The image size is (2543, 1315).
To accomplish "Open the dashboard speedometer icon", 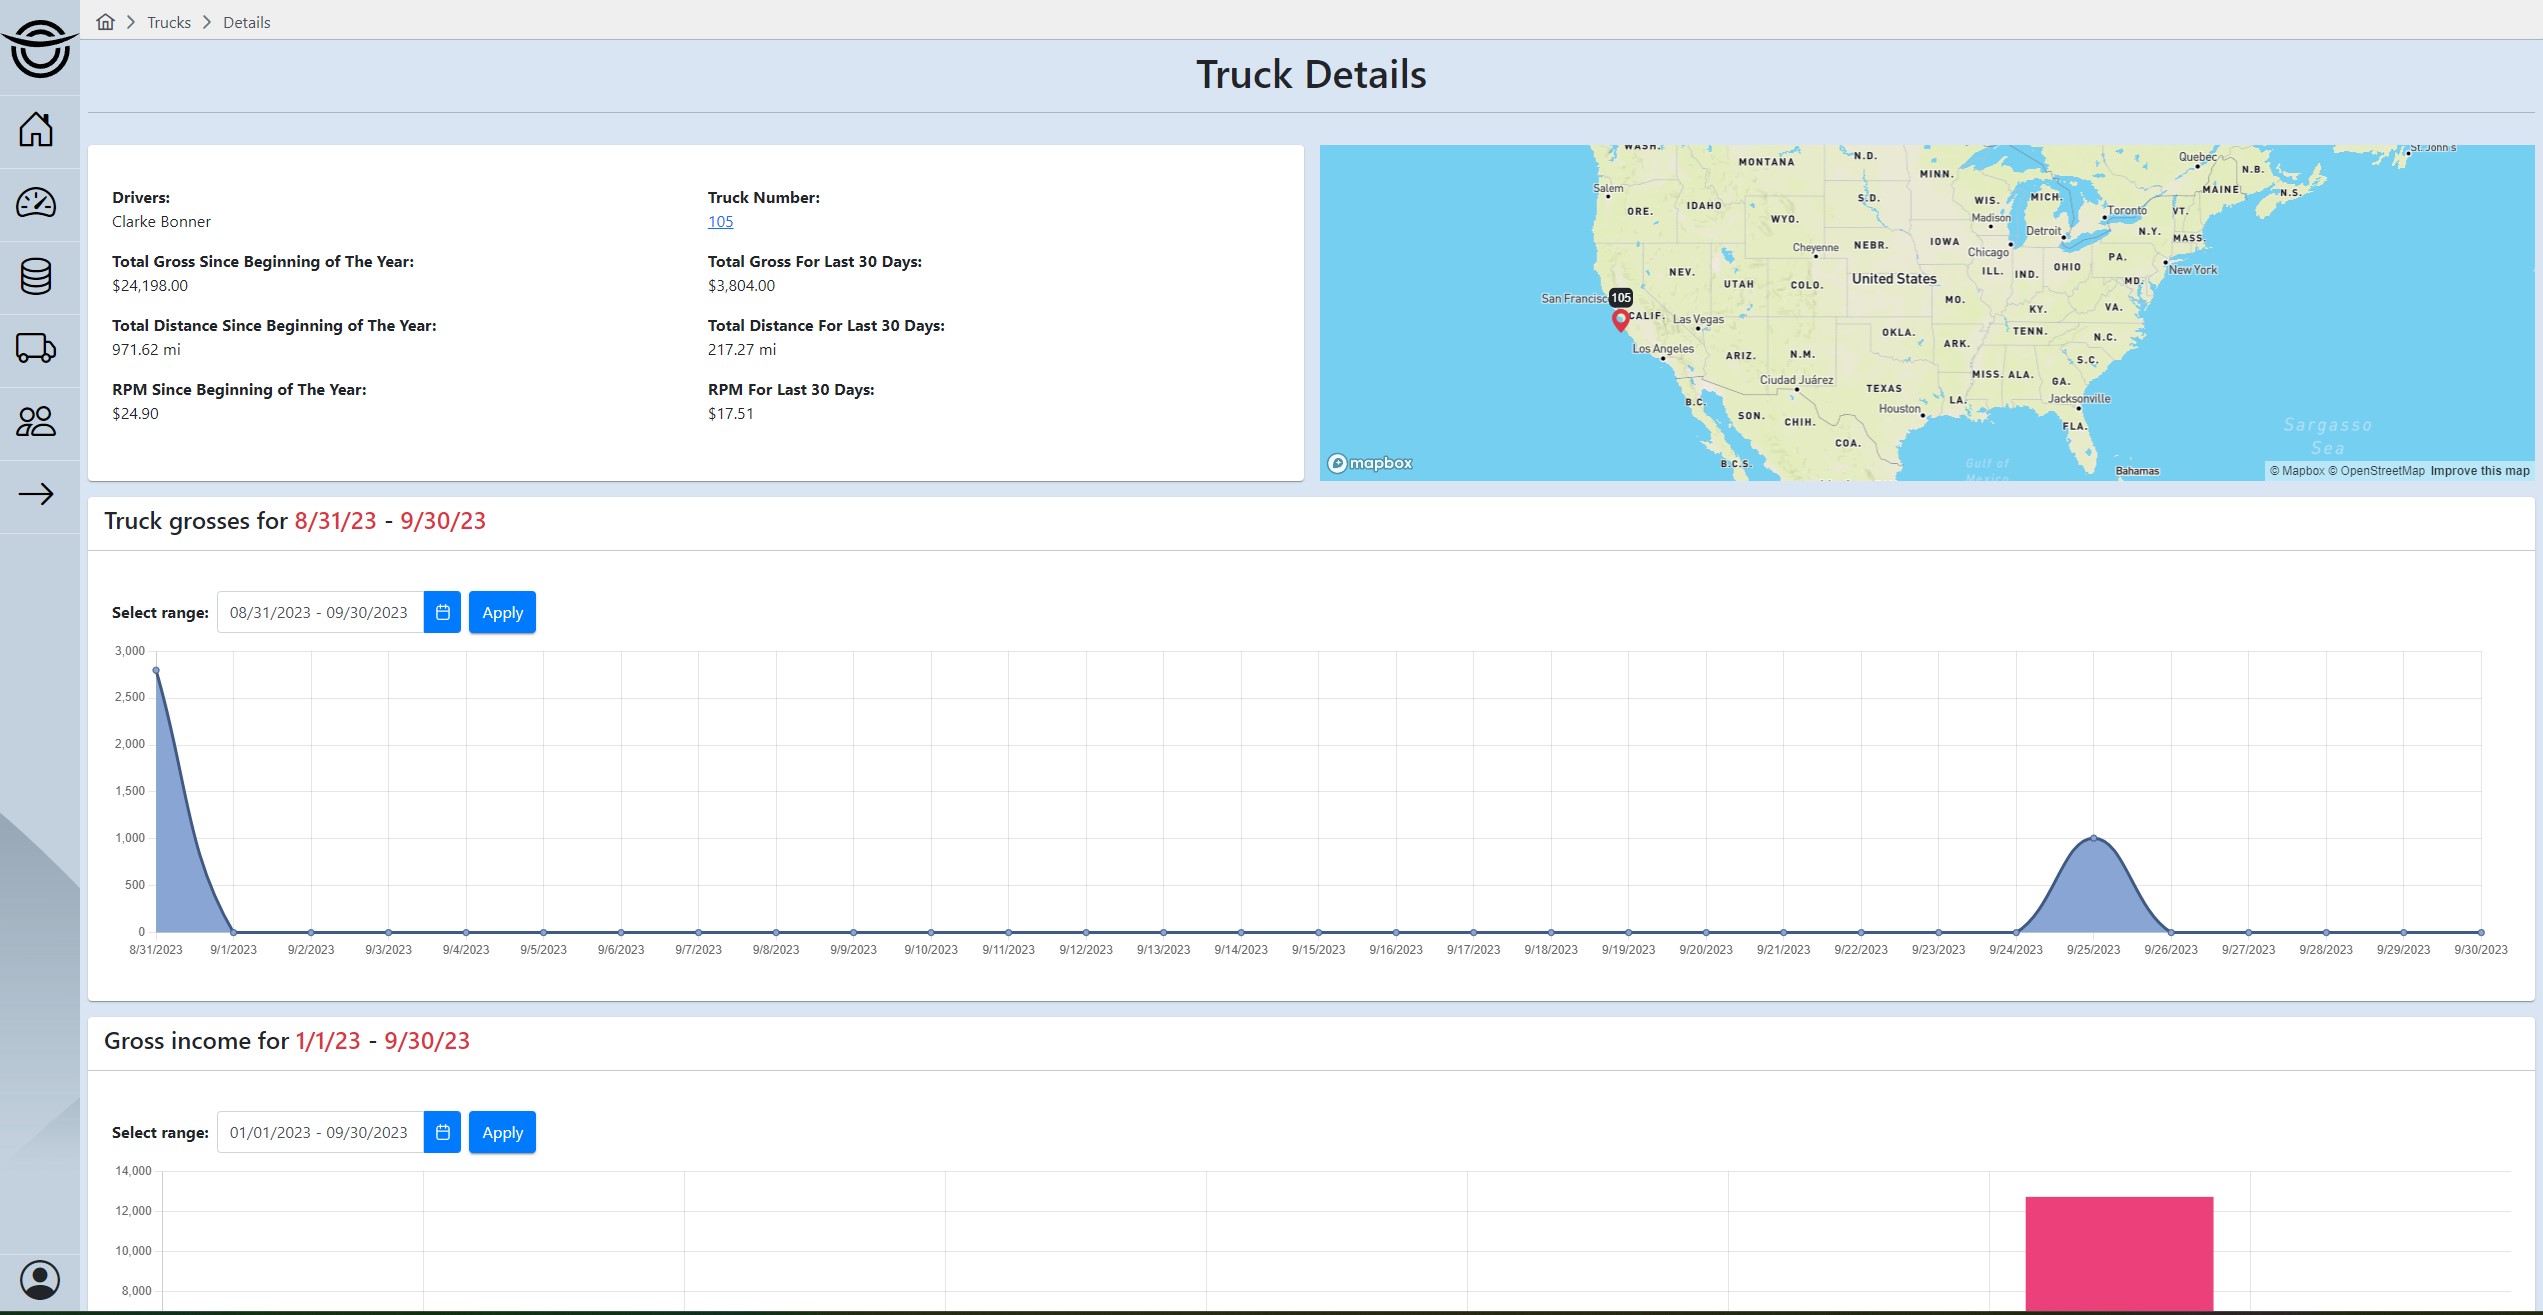I will point(36,203).
